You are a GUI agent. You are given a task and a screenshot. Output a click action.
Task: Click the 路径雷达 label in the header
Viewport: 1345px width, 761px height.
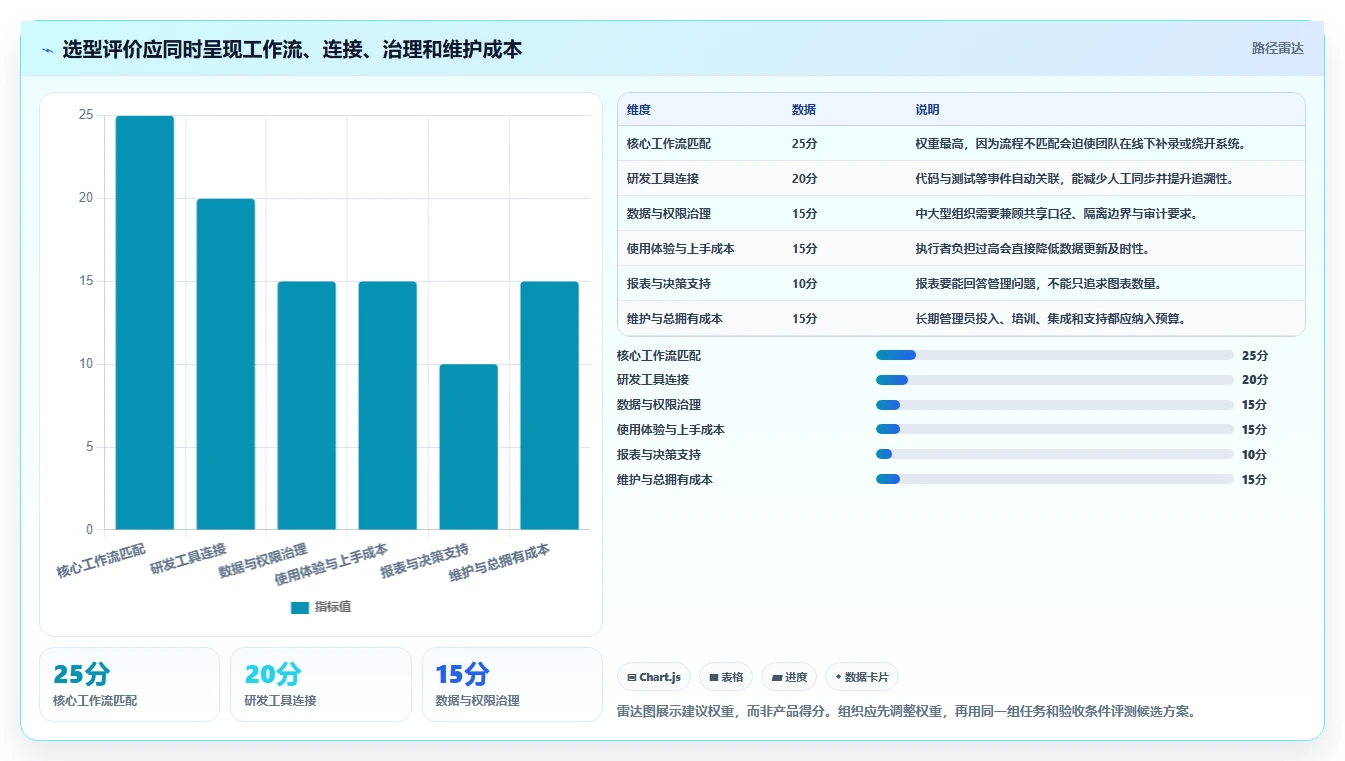(x=1278, y=48)
